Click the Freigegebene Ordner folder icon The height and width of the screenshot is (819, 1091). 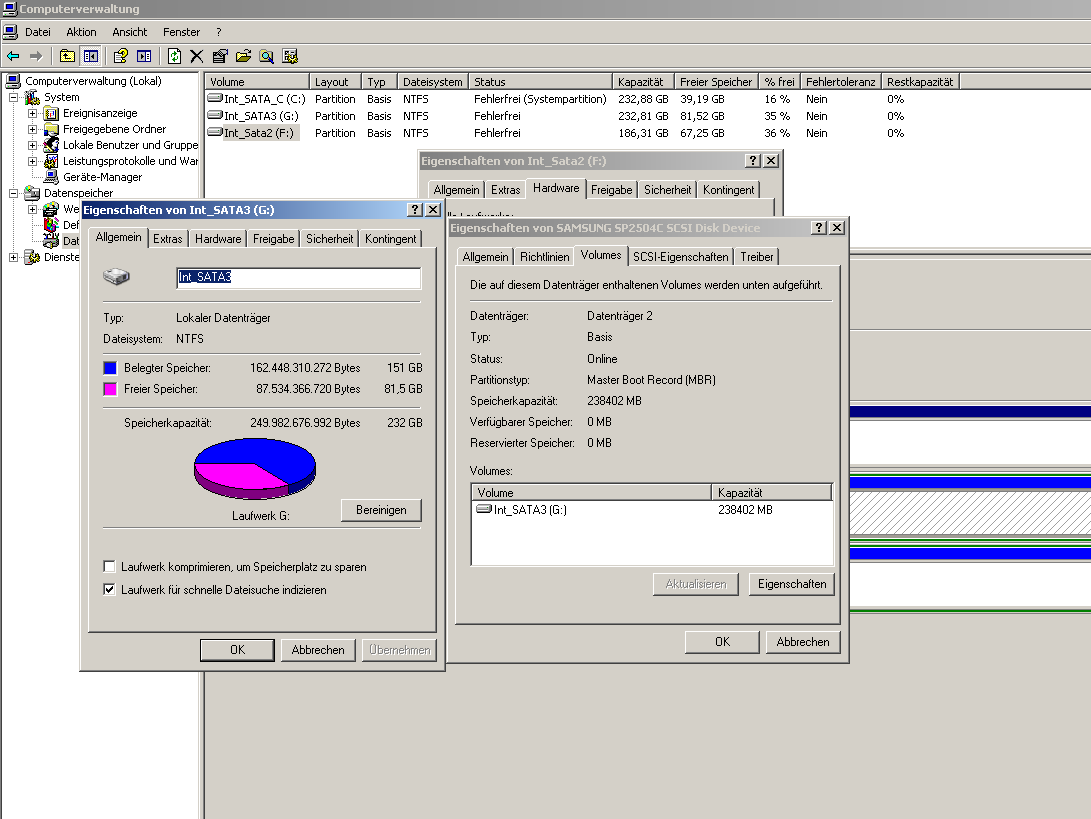[51, 129]
